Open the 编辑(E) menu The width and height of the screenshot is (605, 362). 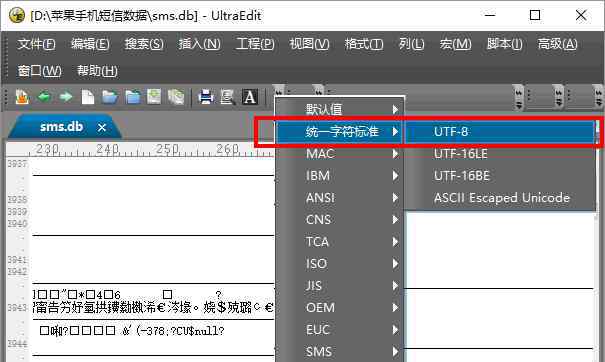coord(90,44)
